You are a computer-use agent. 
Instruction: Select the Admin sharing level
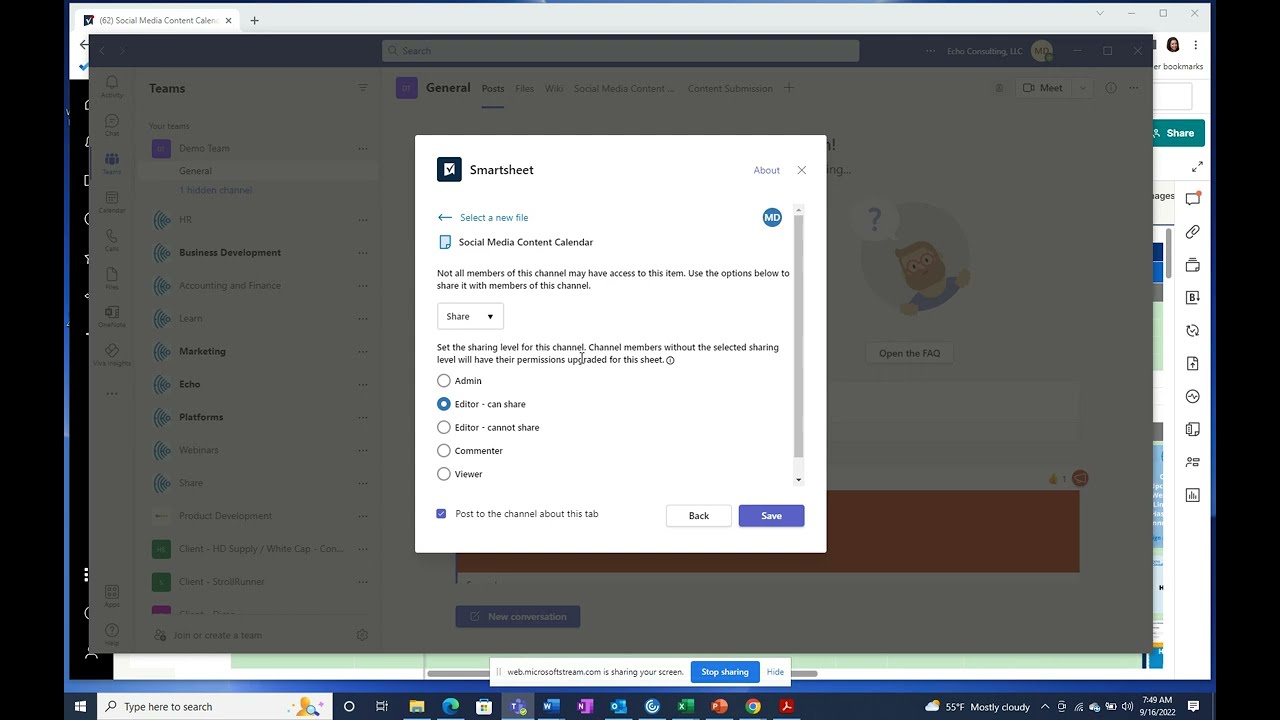coord(444,381)
